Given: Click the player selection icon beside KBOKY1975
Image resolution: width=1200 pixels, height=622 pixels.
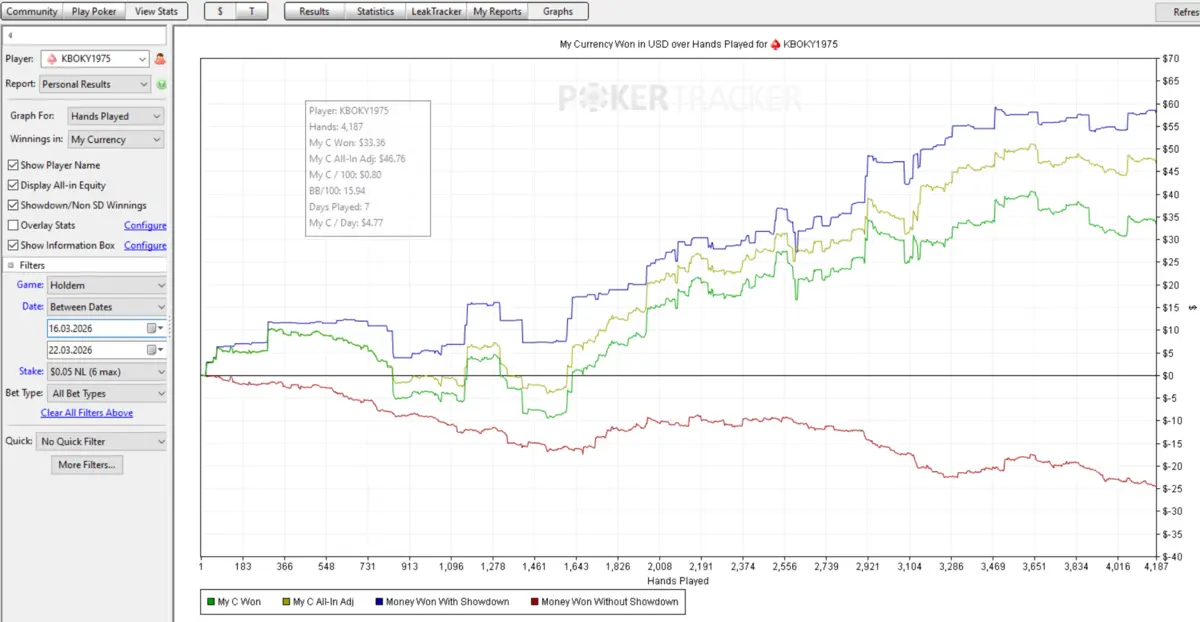Looking at the screenshot, I should tap(160, 59).
